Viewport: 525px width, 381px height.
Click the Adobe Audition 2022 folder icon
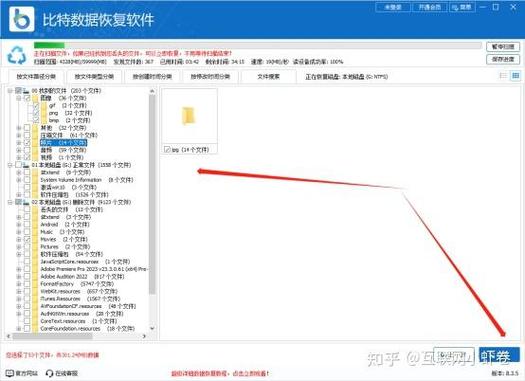pyautogui.click(x=35, y=277)
